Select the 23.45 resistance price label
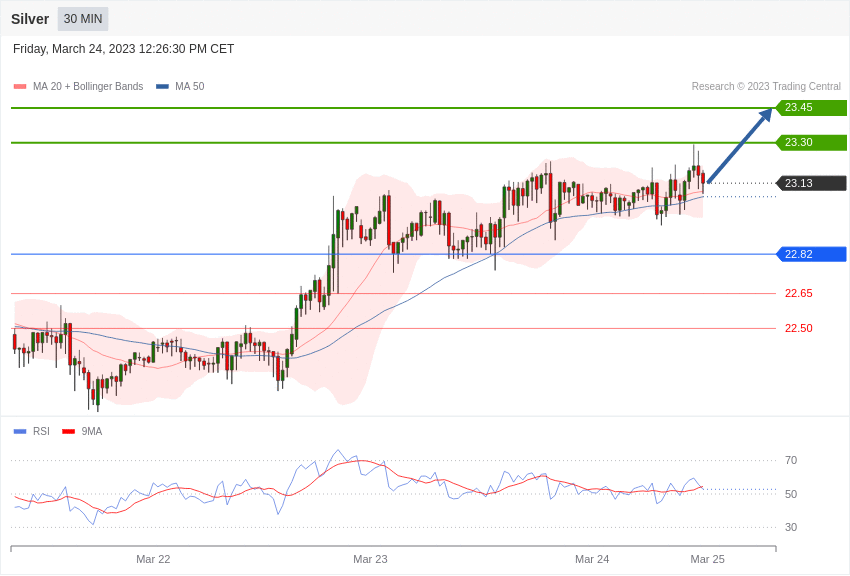Image resolution: width=850 pixels, height=576 pixels. (x=811, y=107)
